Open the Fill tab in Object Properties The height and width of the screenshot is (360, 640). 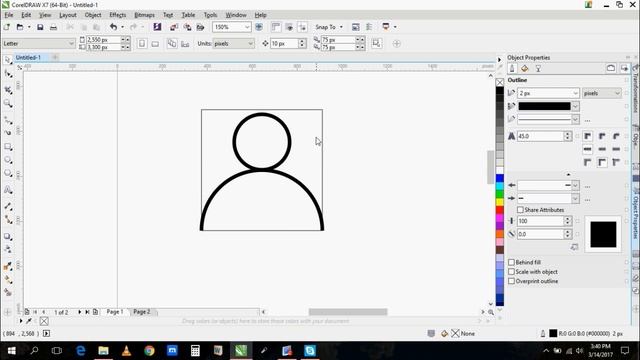pos(525,69)
